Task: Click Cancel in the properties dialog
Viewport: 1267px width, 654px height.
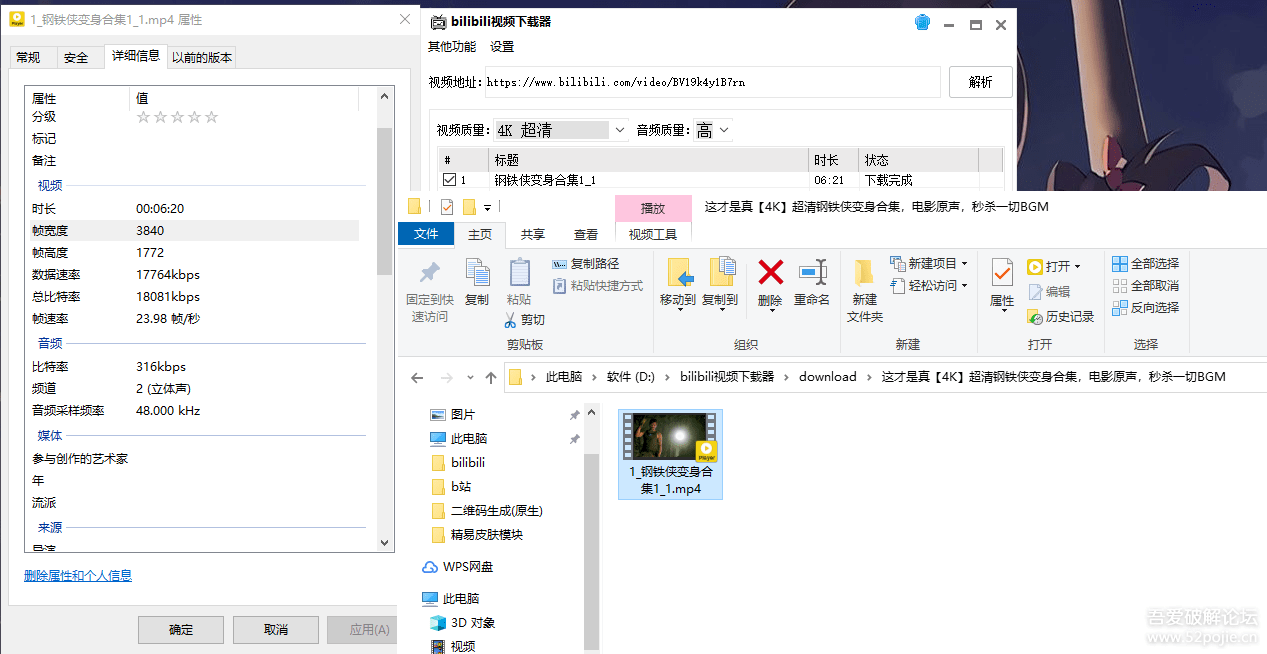Action: pos(276,630)
